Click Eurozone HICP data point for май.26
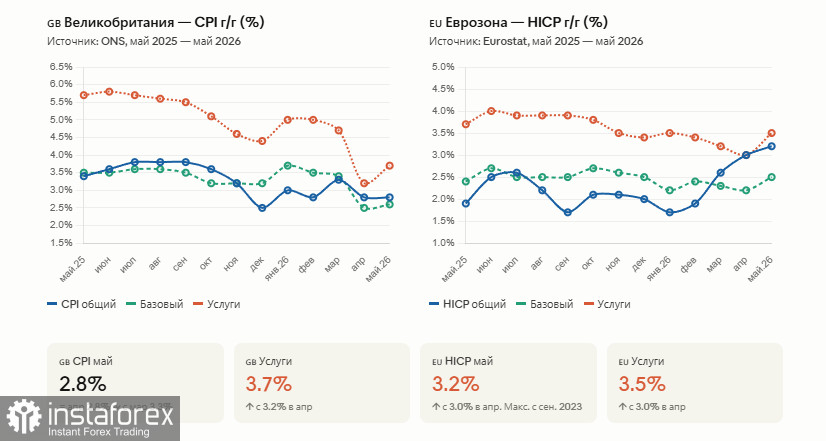 (771, 146)
